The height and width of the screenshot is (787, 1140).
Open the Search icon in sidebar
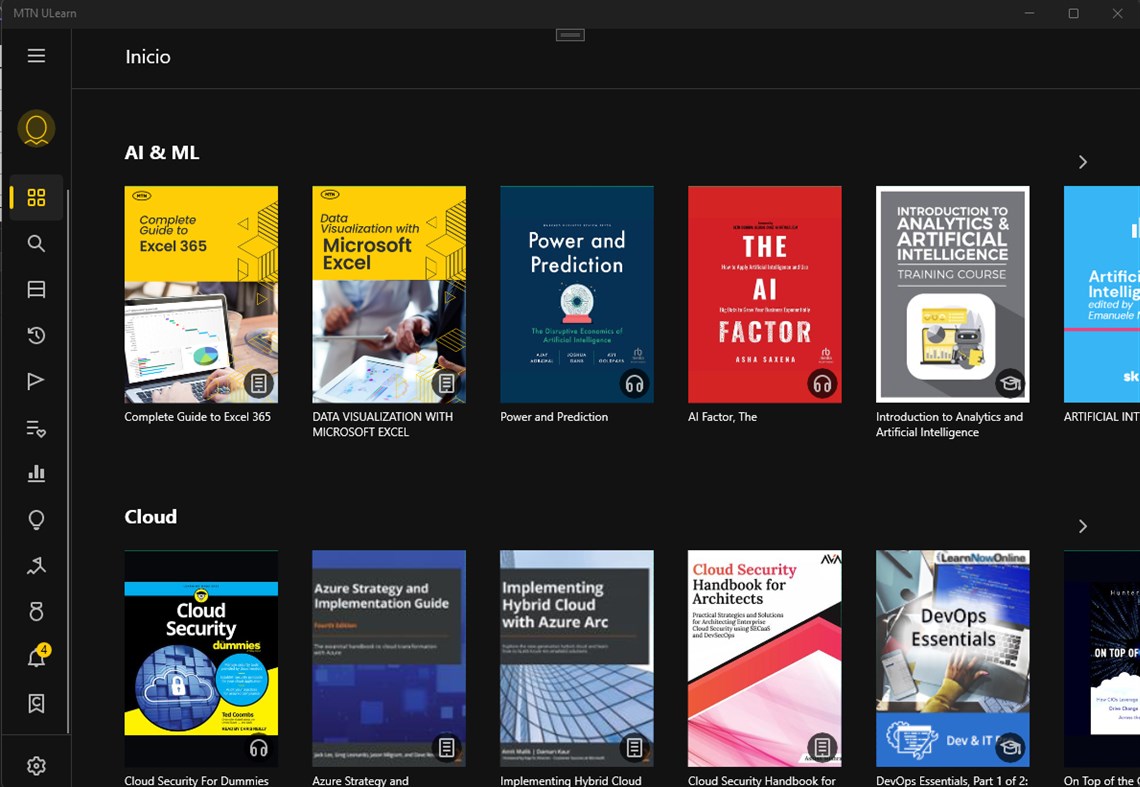(36, 244)
